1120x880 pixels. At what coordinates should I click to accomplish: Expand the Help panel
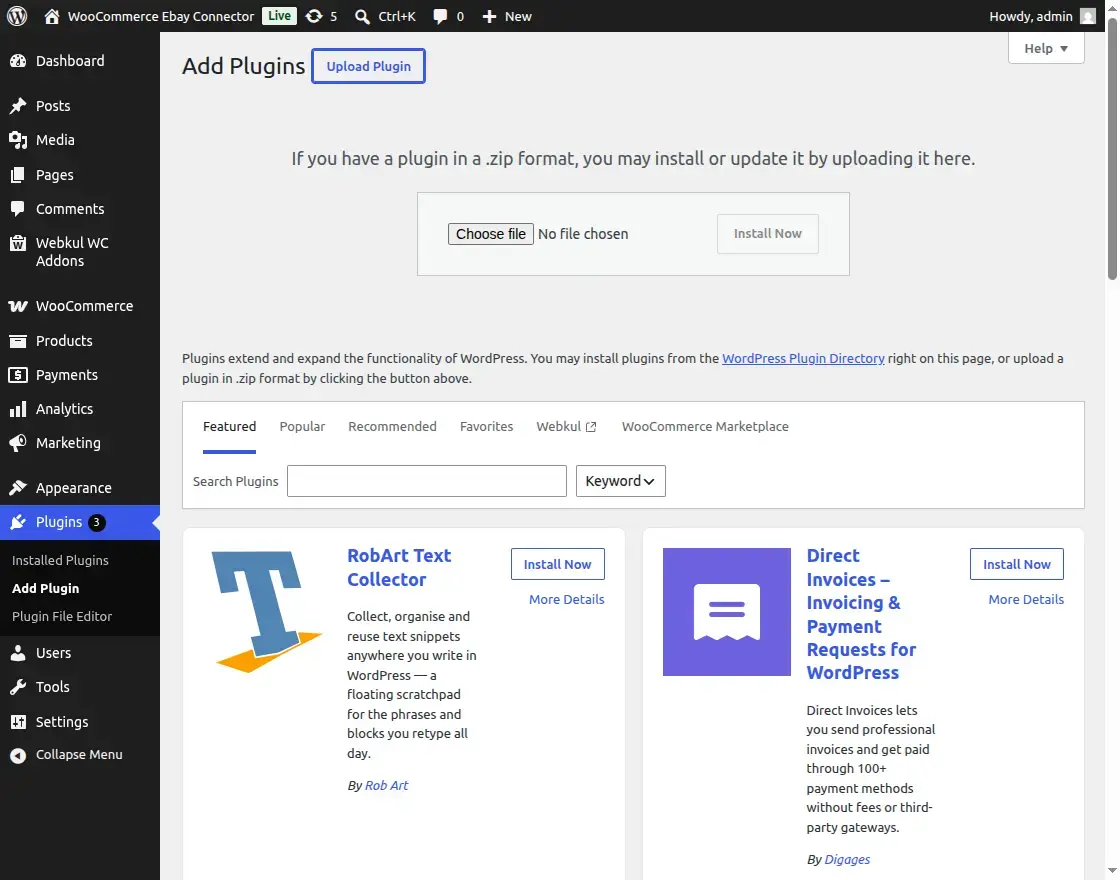click(x=1046, y=49)
